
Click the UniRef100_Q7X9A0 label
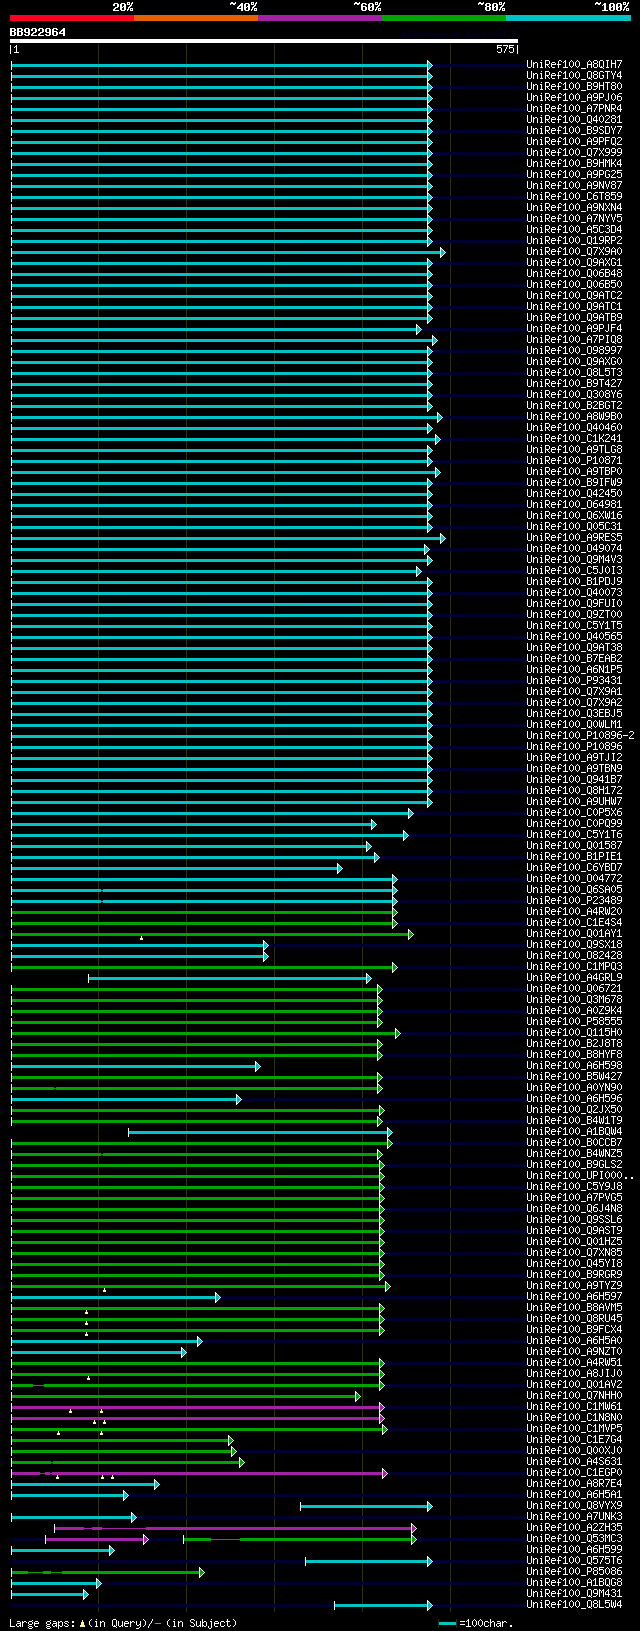574,252
